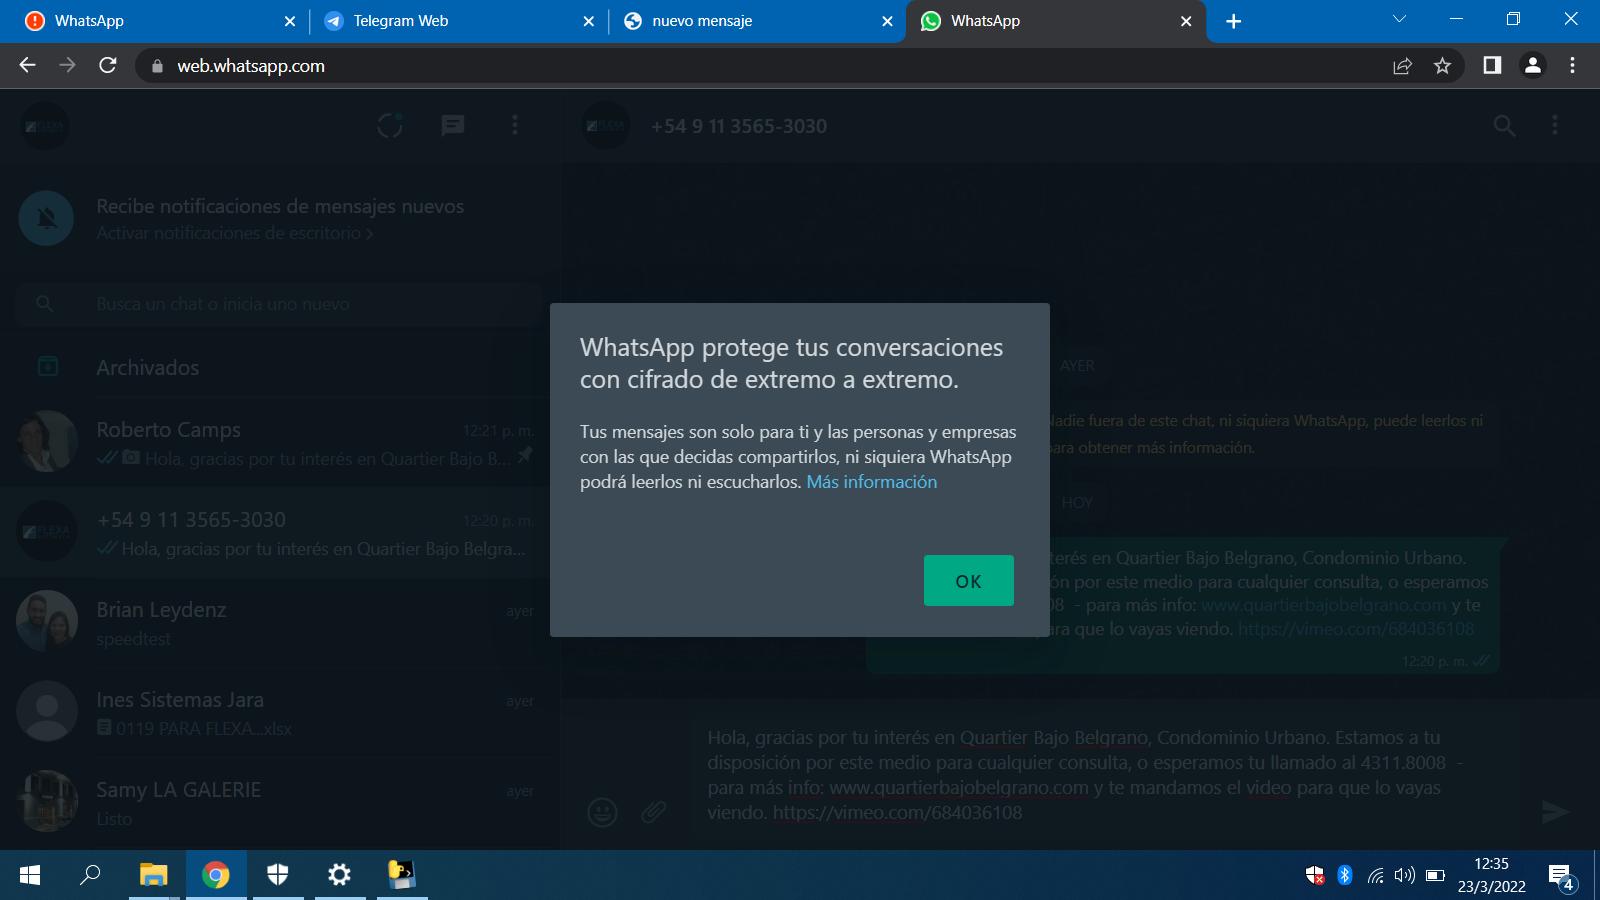
Task: Go forward to the next page
Action: point(67,65)
